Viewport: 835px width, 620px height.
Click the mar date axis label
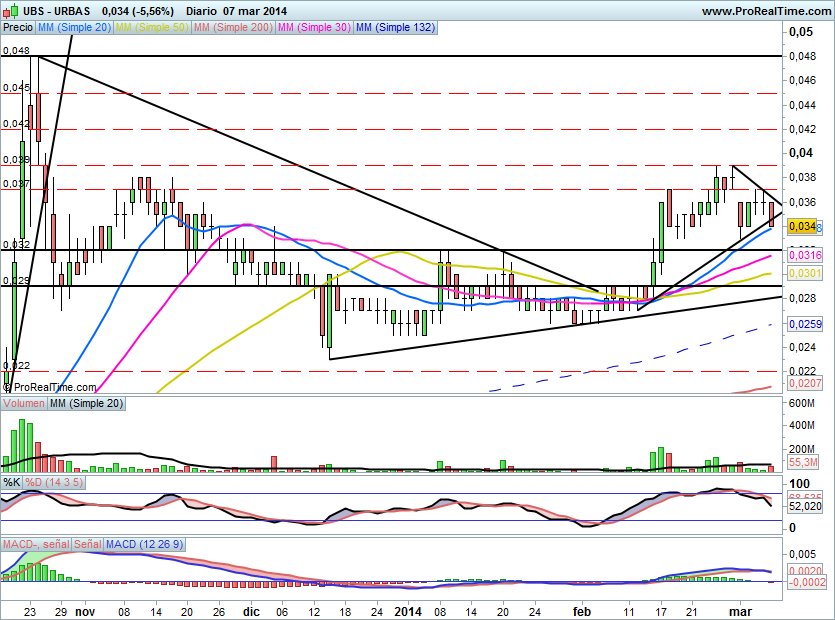coord(740,611)
